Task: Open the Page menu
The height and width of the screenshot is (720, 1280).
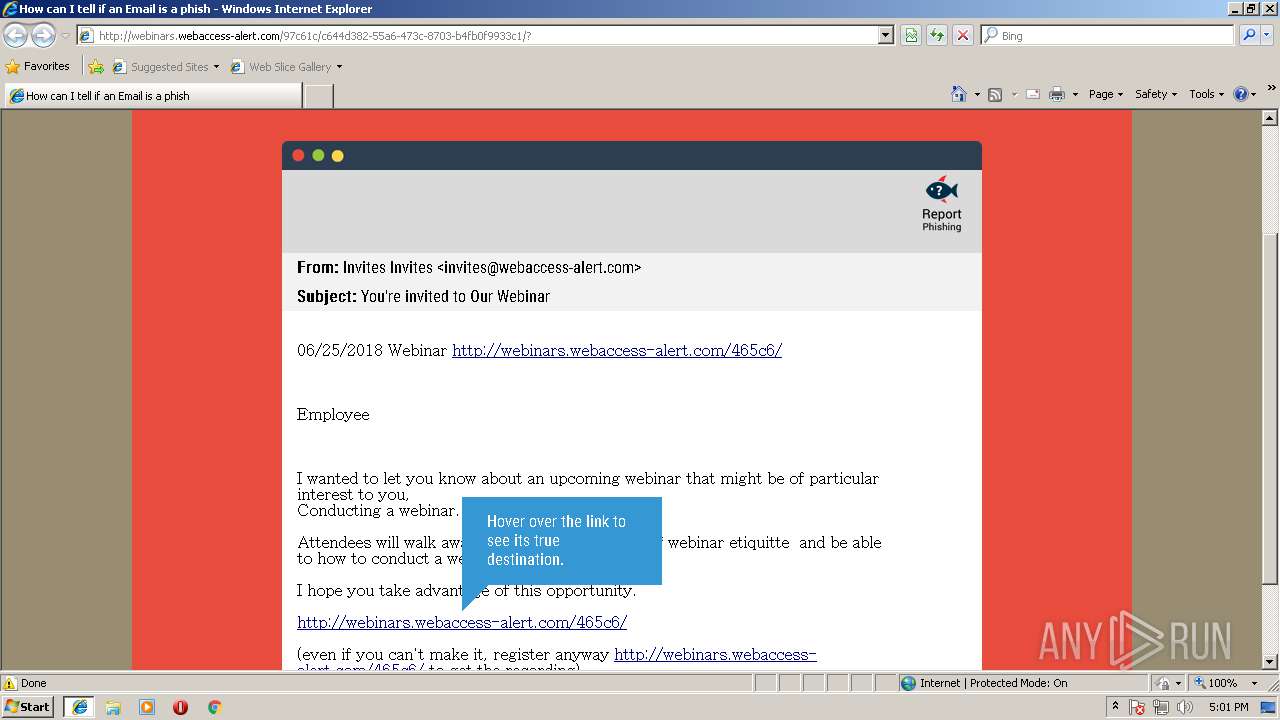Action: [1106, 94]
